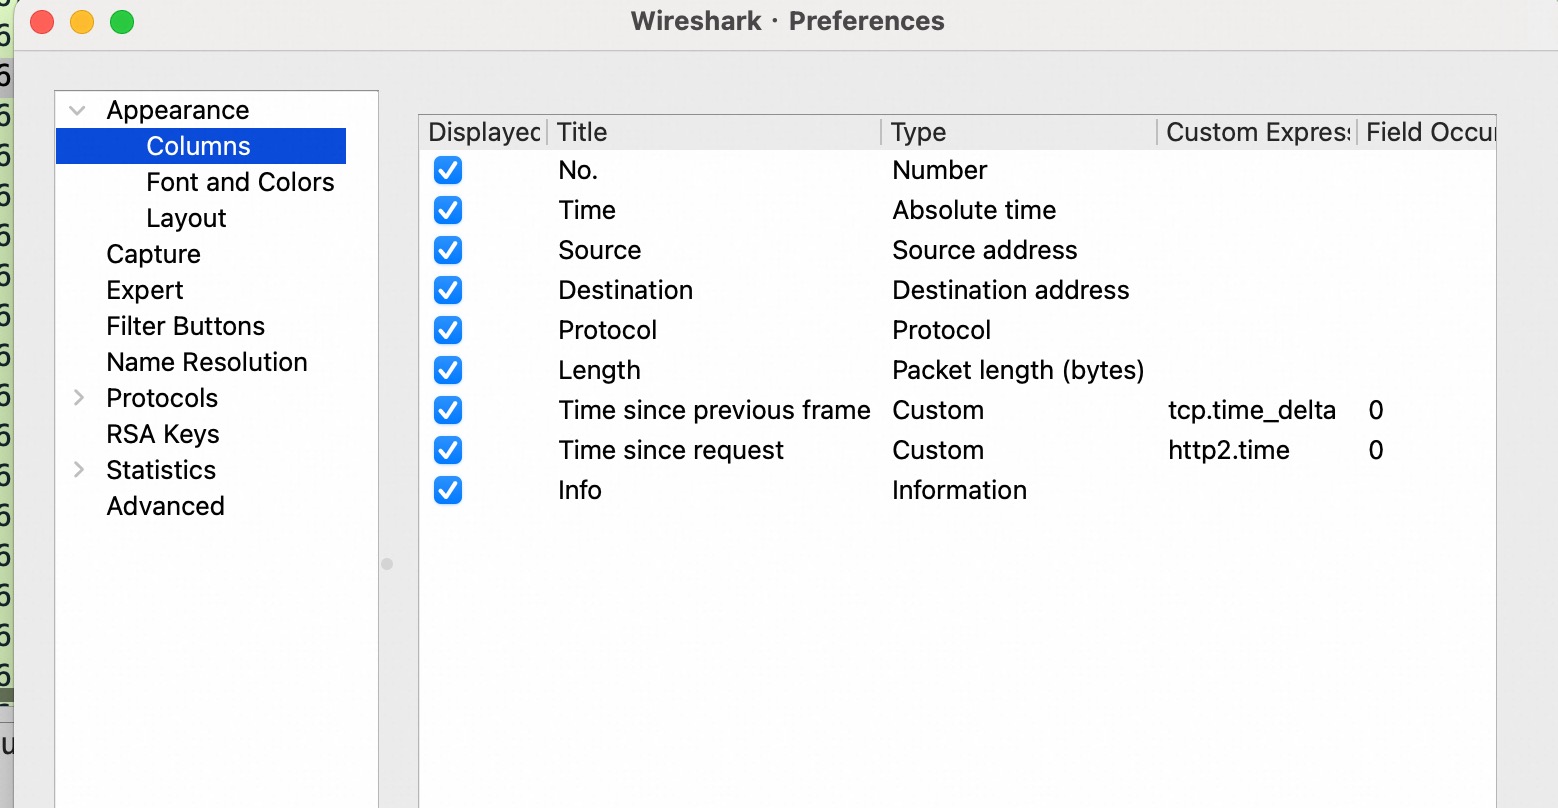Open RSA Keys preferences
This screenshot has width=1558, height=808.
162,434
